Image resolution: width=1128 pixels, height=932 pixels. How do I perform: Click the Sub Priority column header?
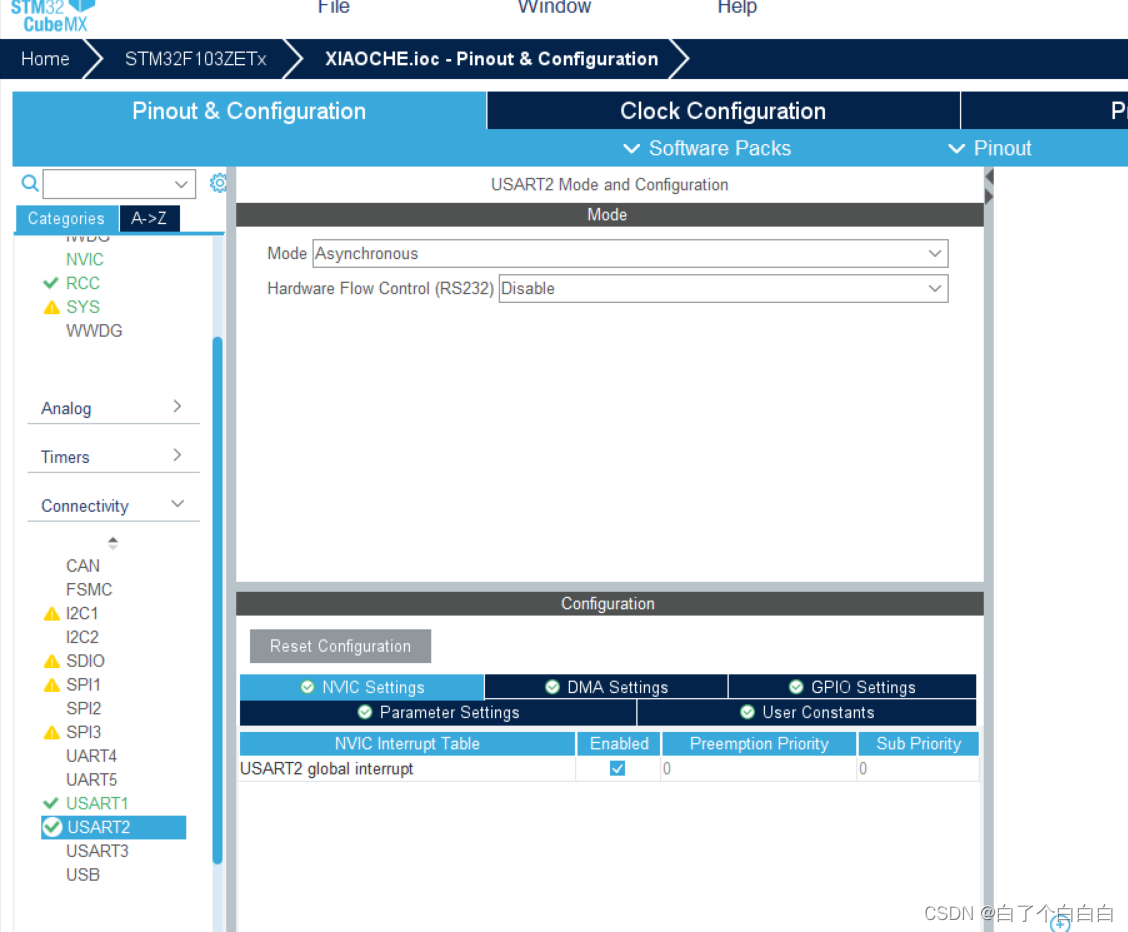click(919, 744)
